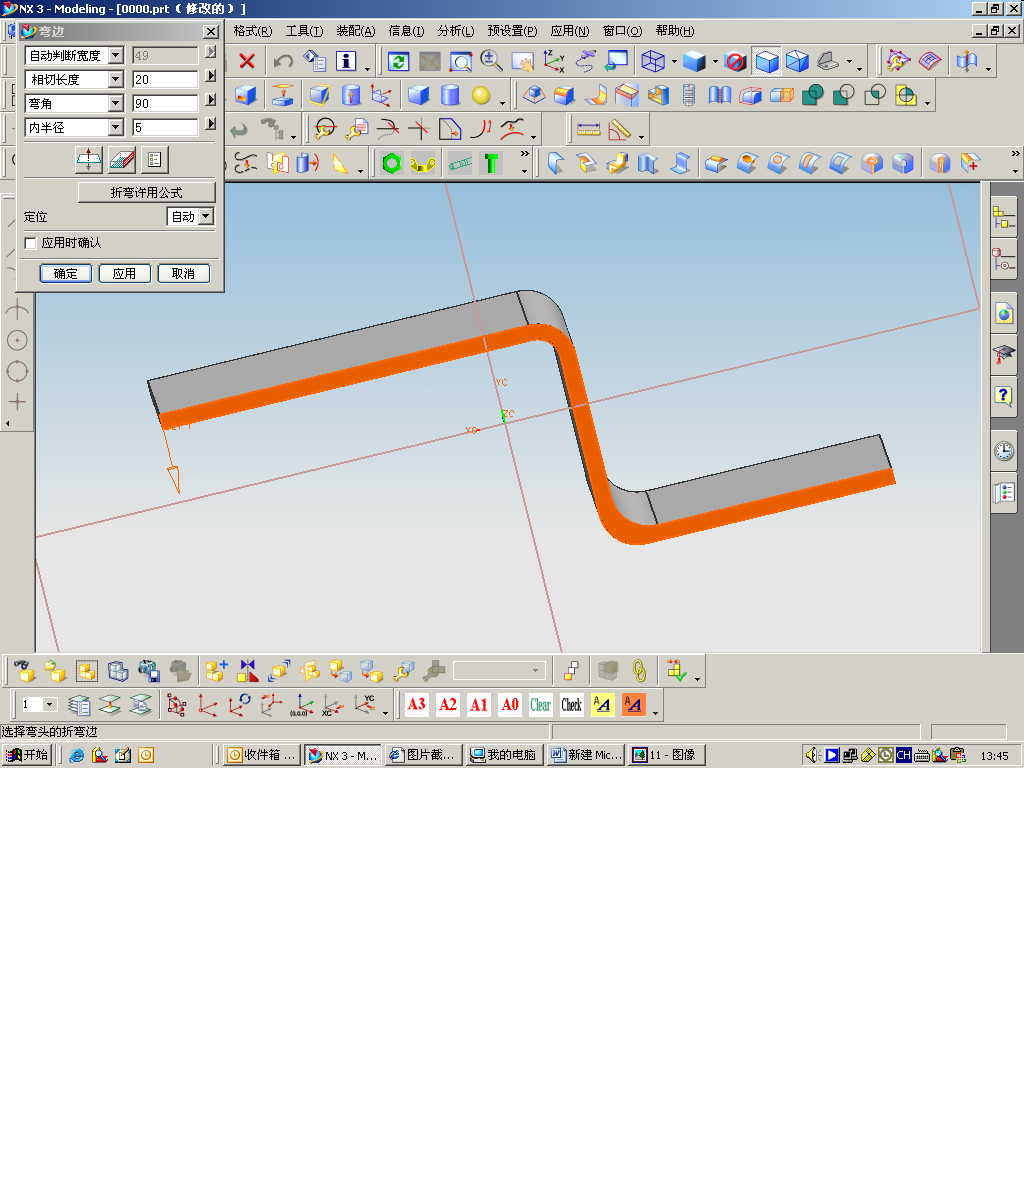
Task: Click the green letter T icon
Action: 490,163
